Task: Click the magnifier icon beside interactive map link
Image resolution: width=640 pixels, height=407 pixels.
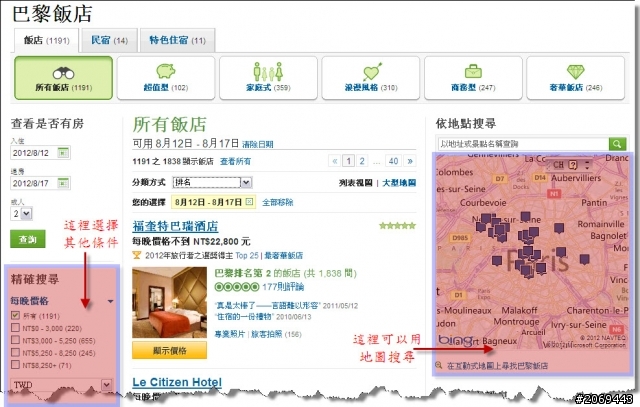Action: point(439,365)
